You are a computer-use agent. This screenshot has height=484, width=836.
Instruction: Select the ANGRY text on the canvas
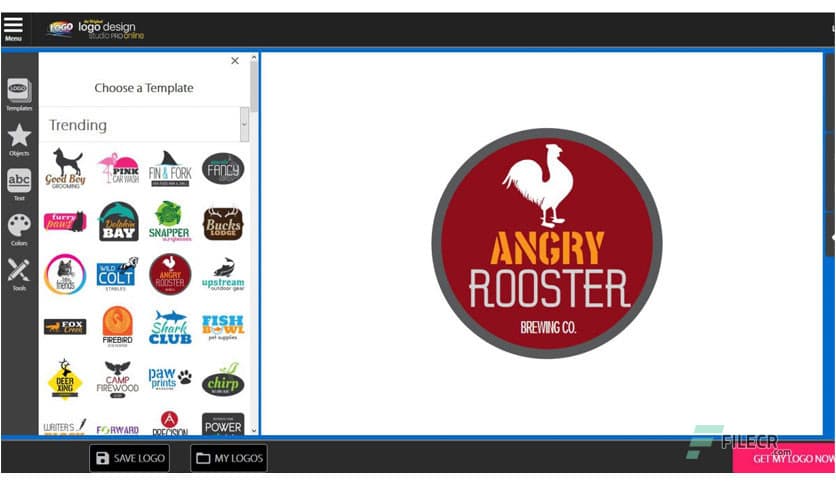(x=547, y=248)
